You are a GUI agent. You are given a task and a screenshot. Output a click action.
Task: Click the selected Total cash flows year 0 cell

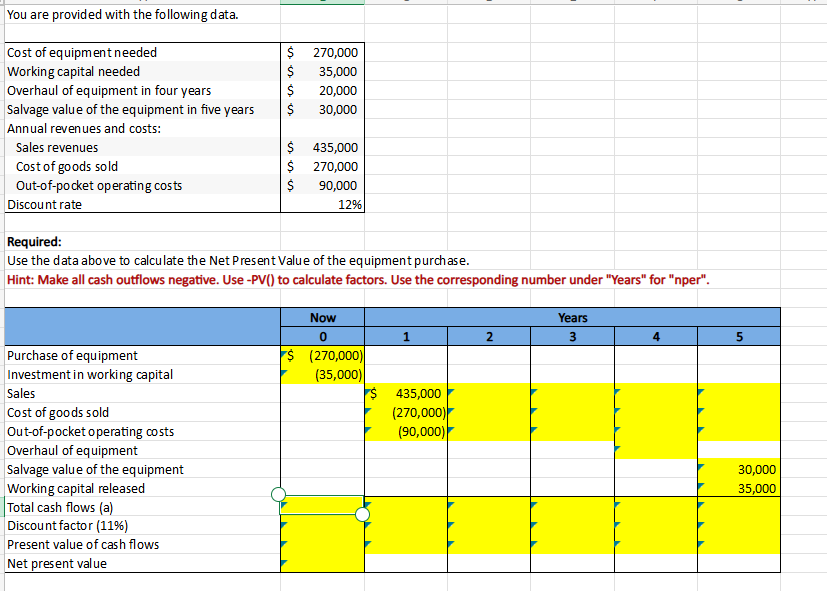pos(322,505)
